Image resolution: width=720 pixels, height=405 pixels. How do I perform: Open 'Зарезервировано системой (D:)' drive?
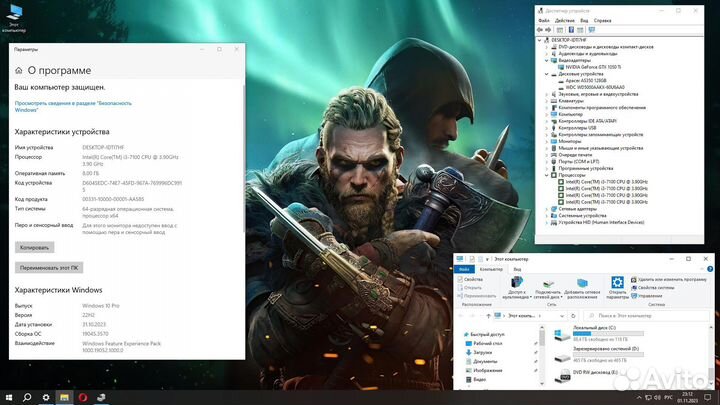tap(599, 354)
